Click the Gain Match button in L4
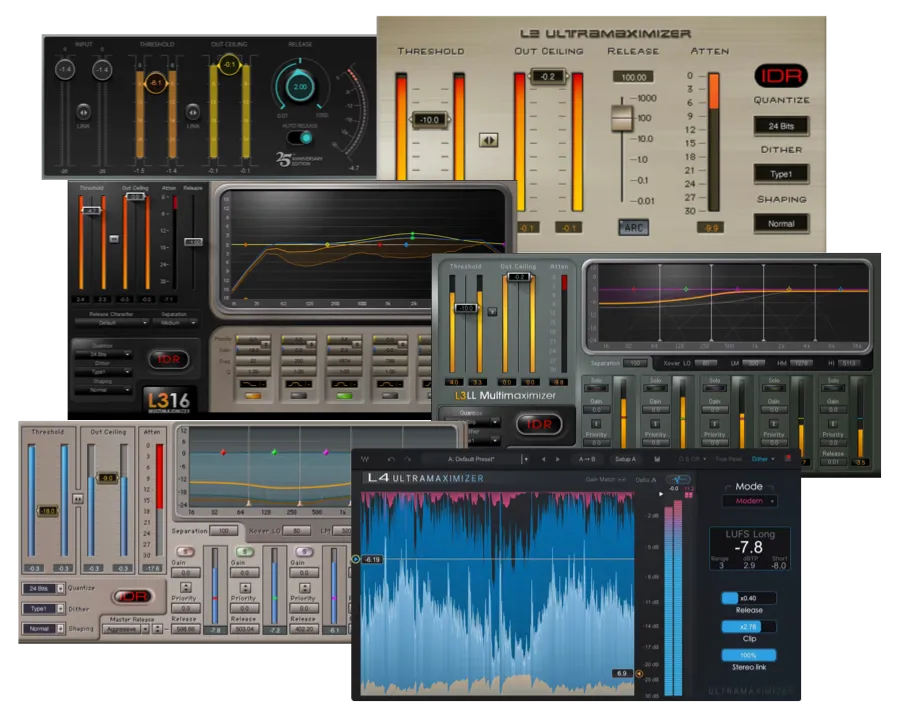The image size is (900, 717). click(x=606, y=479)
